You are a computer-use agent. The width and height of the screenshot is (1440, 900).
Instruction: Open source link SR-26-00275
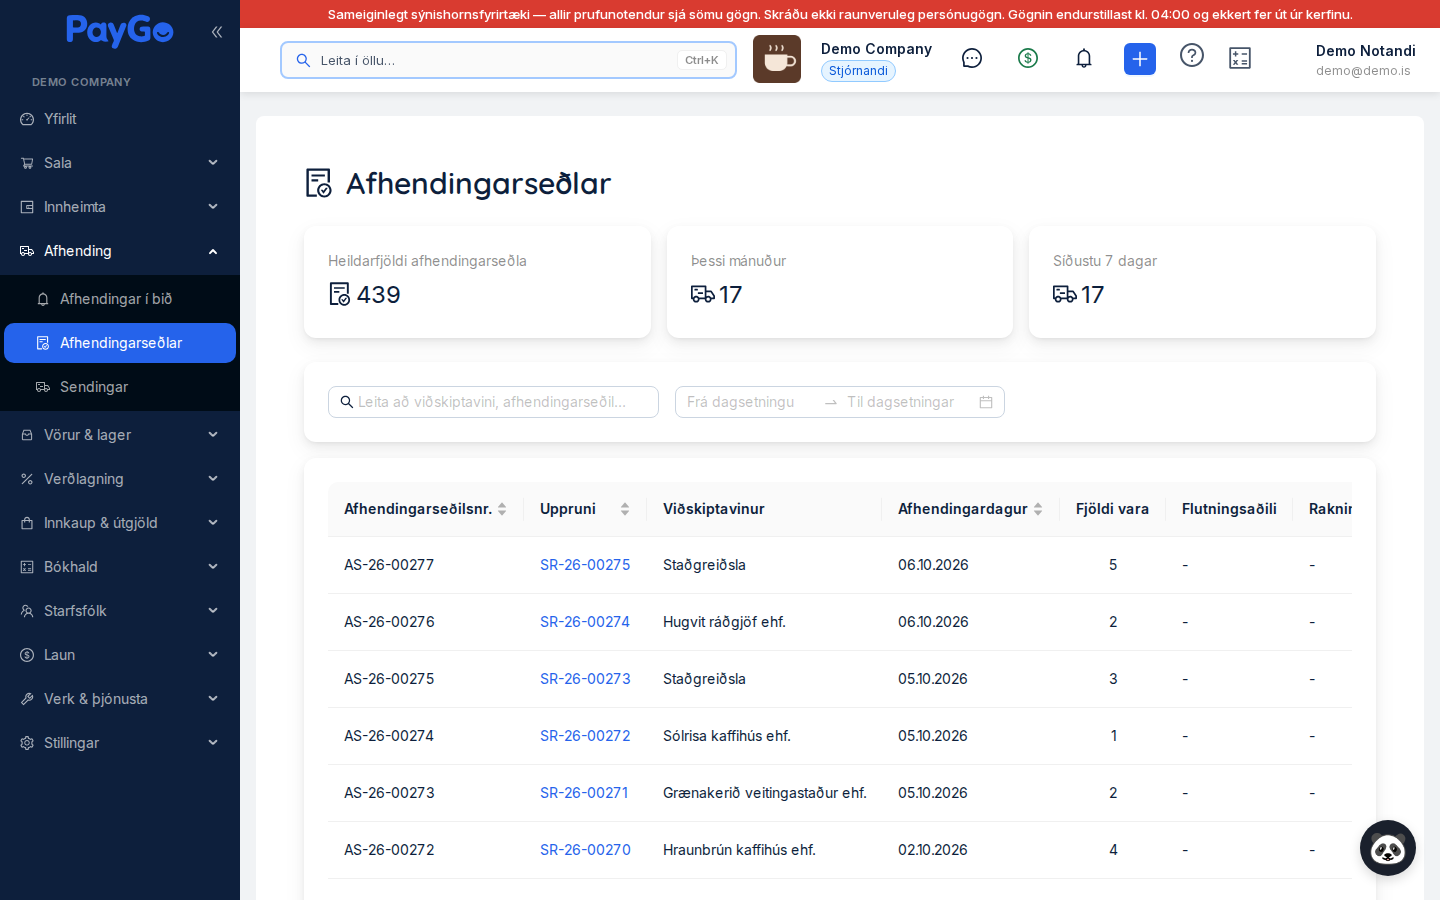pyautogui.click(x=585, y=565)
